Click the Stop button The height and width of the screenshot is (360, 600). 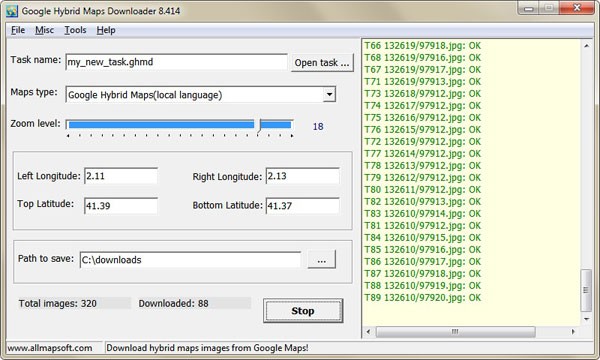pyautogui.click(x=303, y=311)
